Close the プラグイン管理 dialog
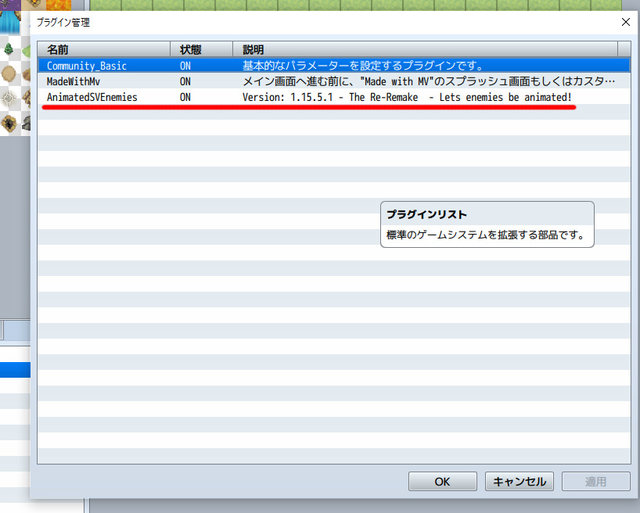 [626, 22]
